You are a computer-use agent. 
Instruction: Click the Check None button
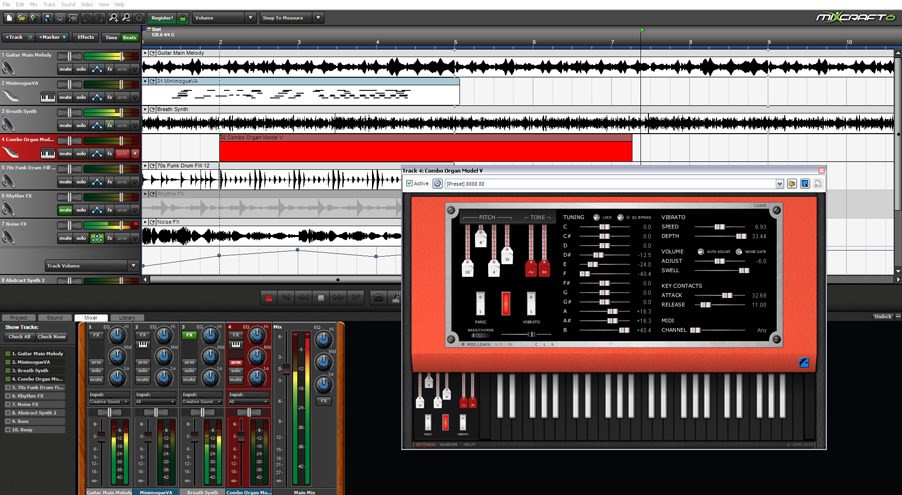point(51,337)
